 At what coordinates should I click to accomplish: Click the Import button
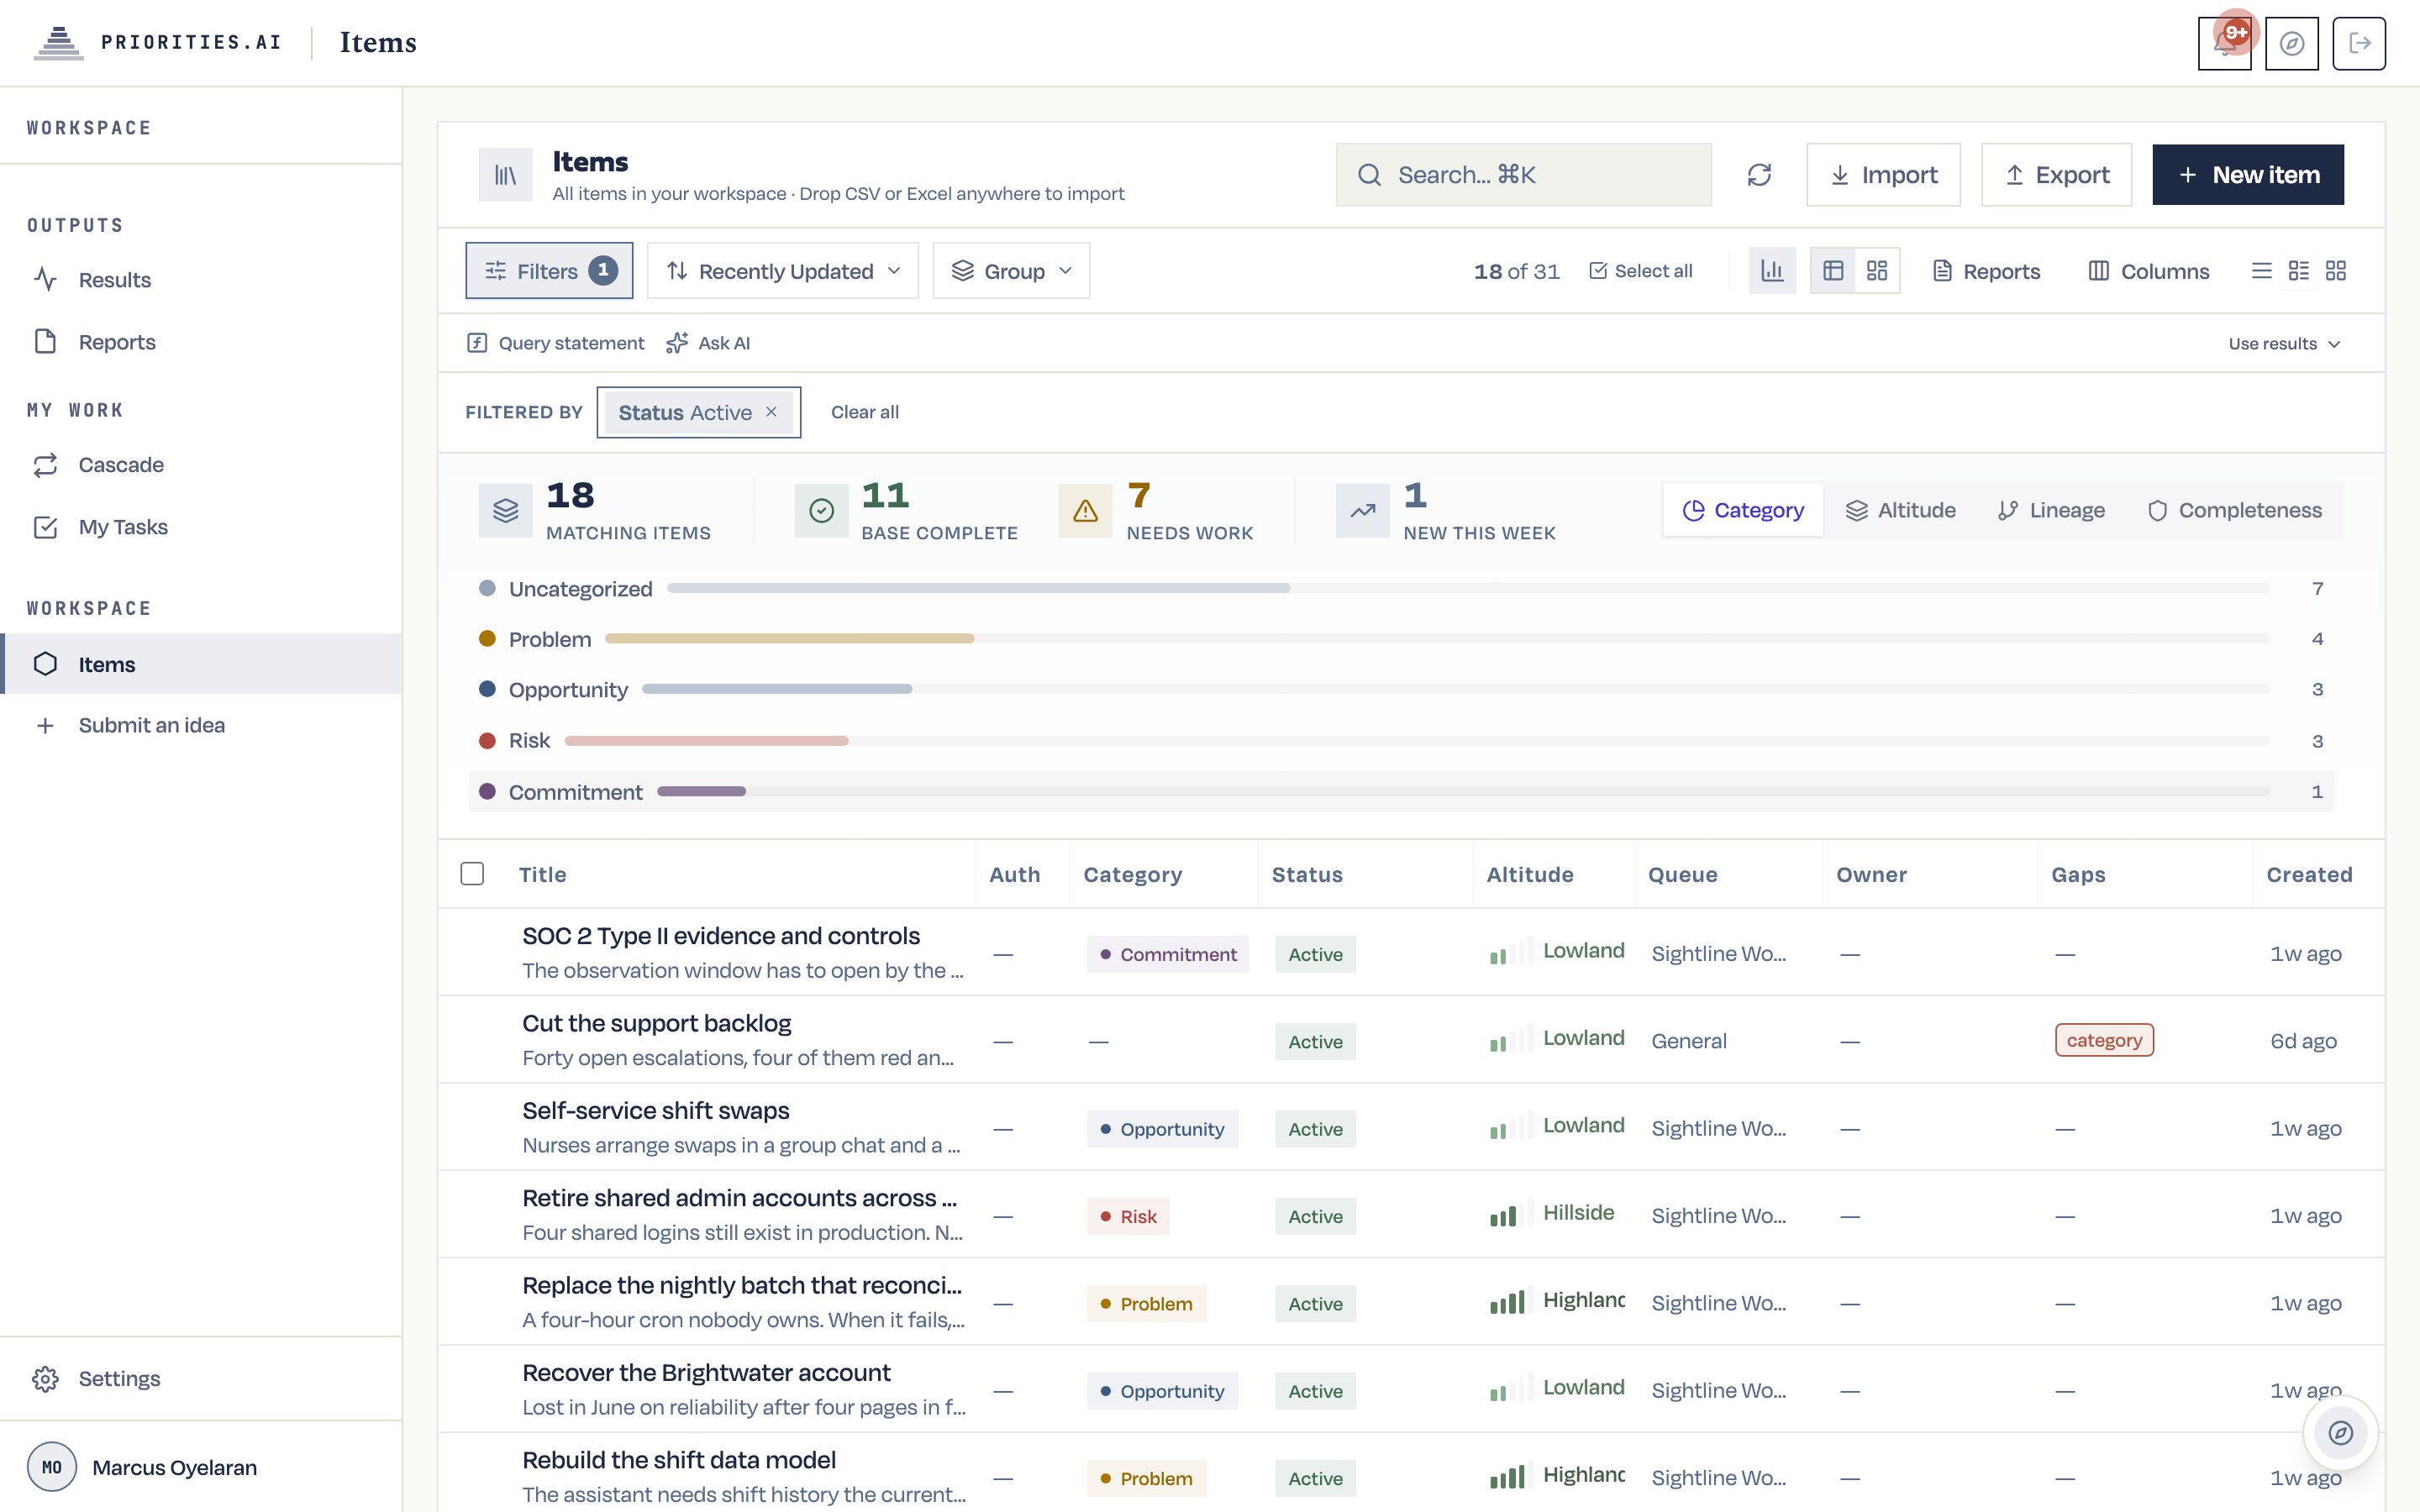pos(1883,175)
